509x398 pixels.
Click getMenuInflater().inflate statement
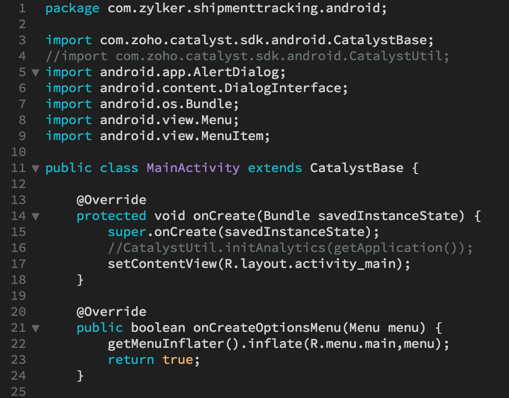278,344
